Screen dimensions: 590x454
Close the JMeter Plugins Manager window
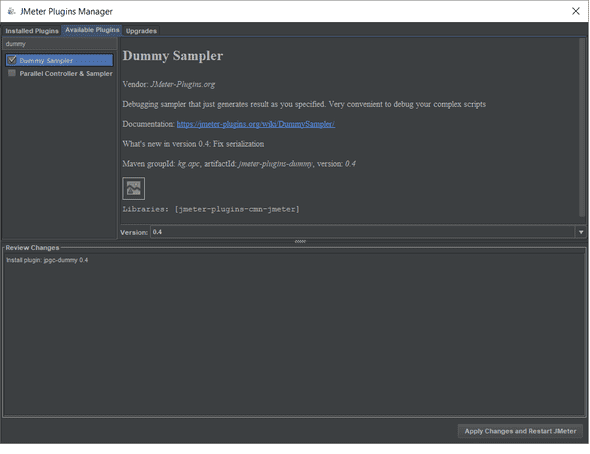[576, 11]
